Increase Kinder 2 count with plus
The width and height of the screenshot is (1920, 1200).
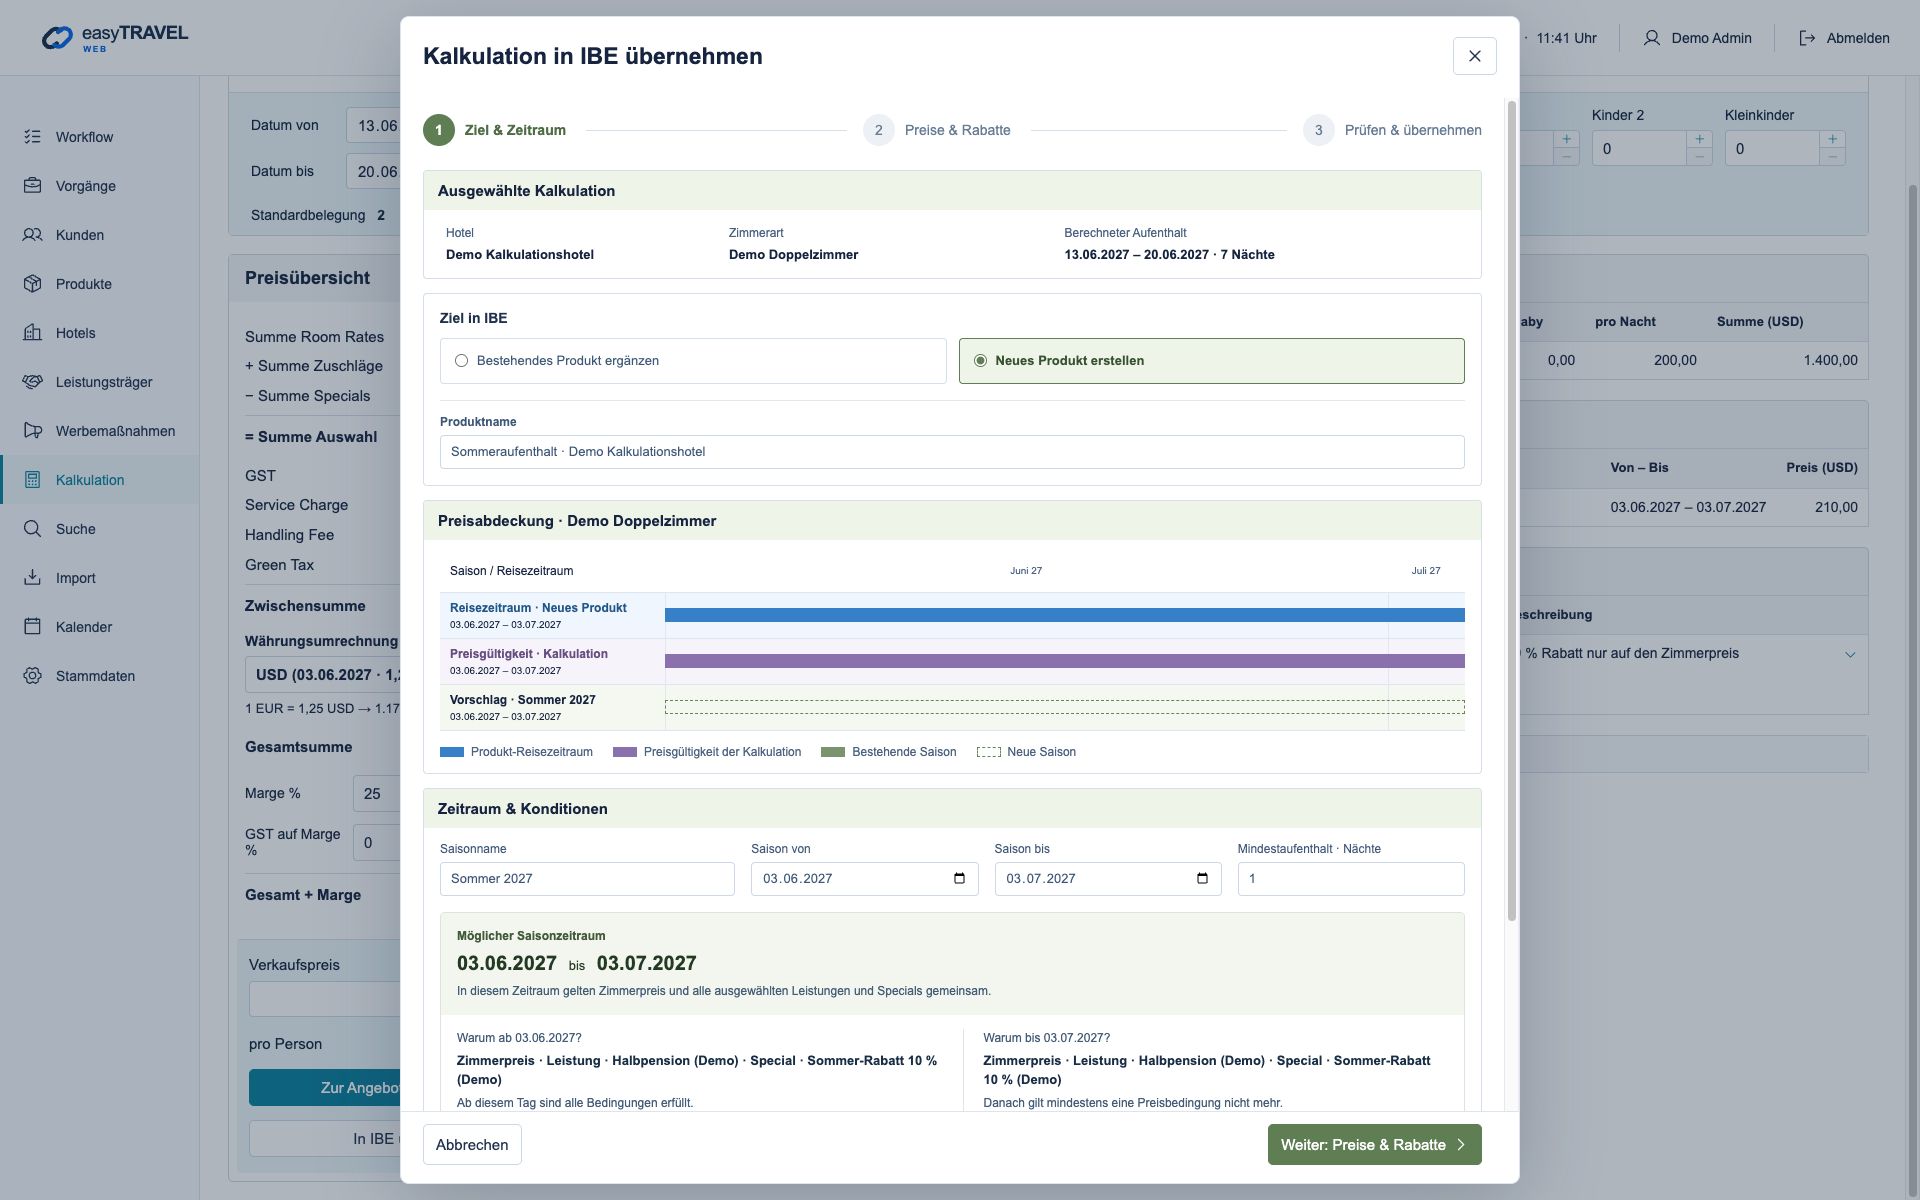1699,139
